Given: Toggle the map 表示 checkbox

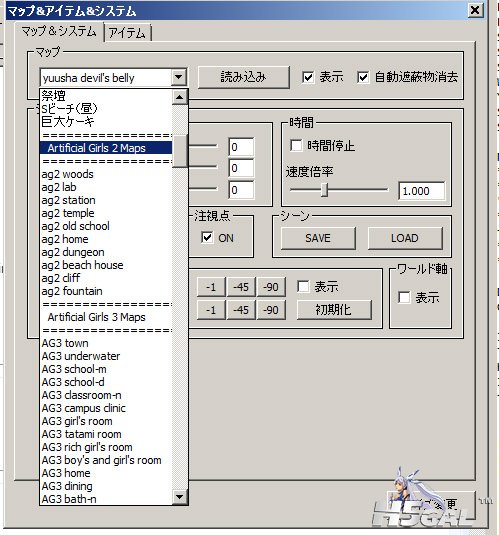Looking at the screenshot, I should tap(308, 77).
